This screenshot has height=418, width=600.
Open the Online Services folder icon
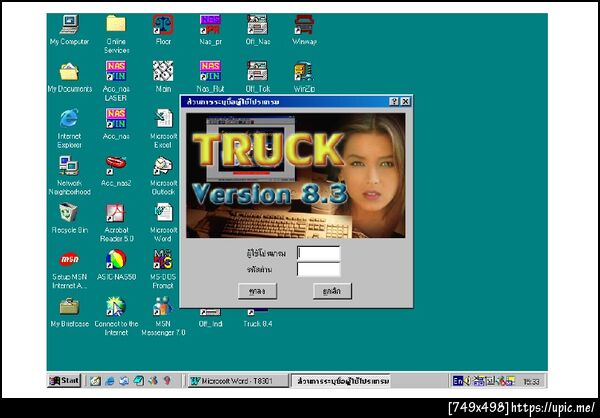[x=116, y=24]
